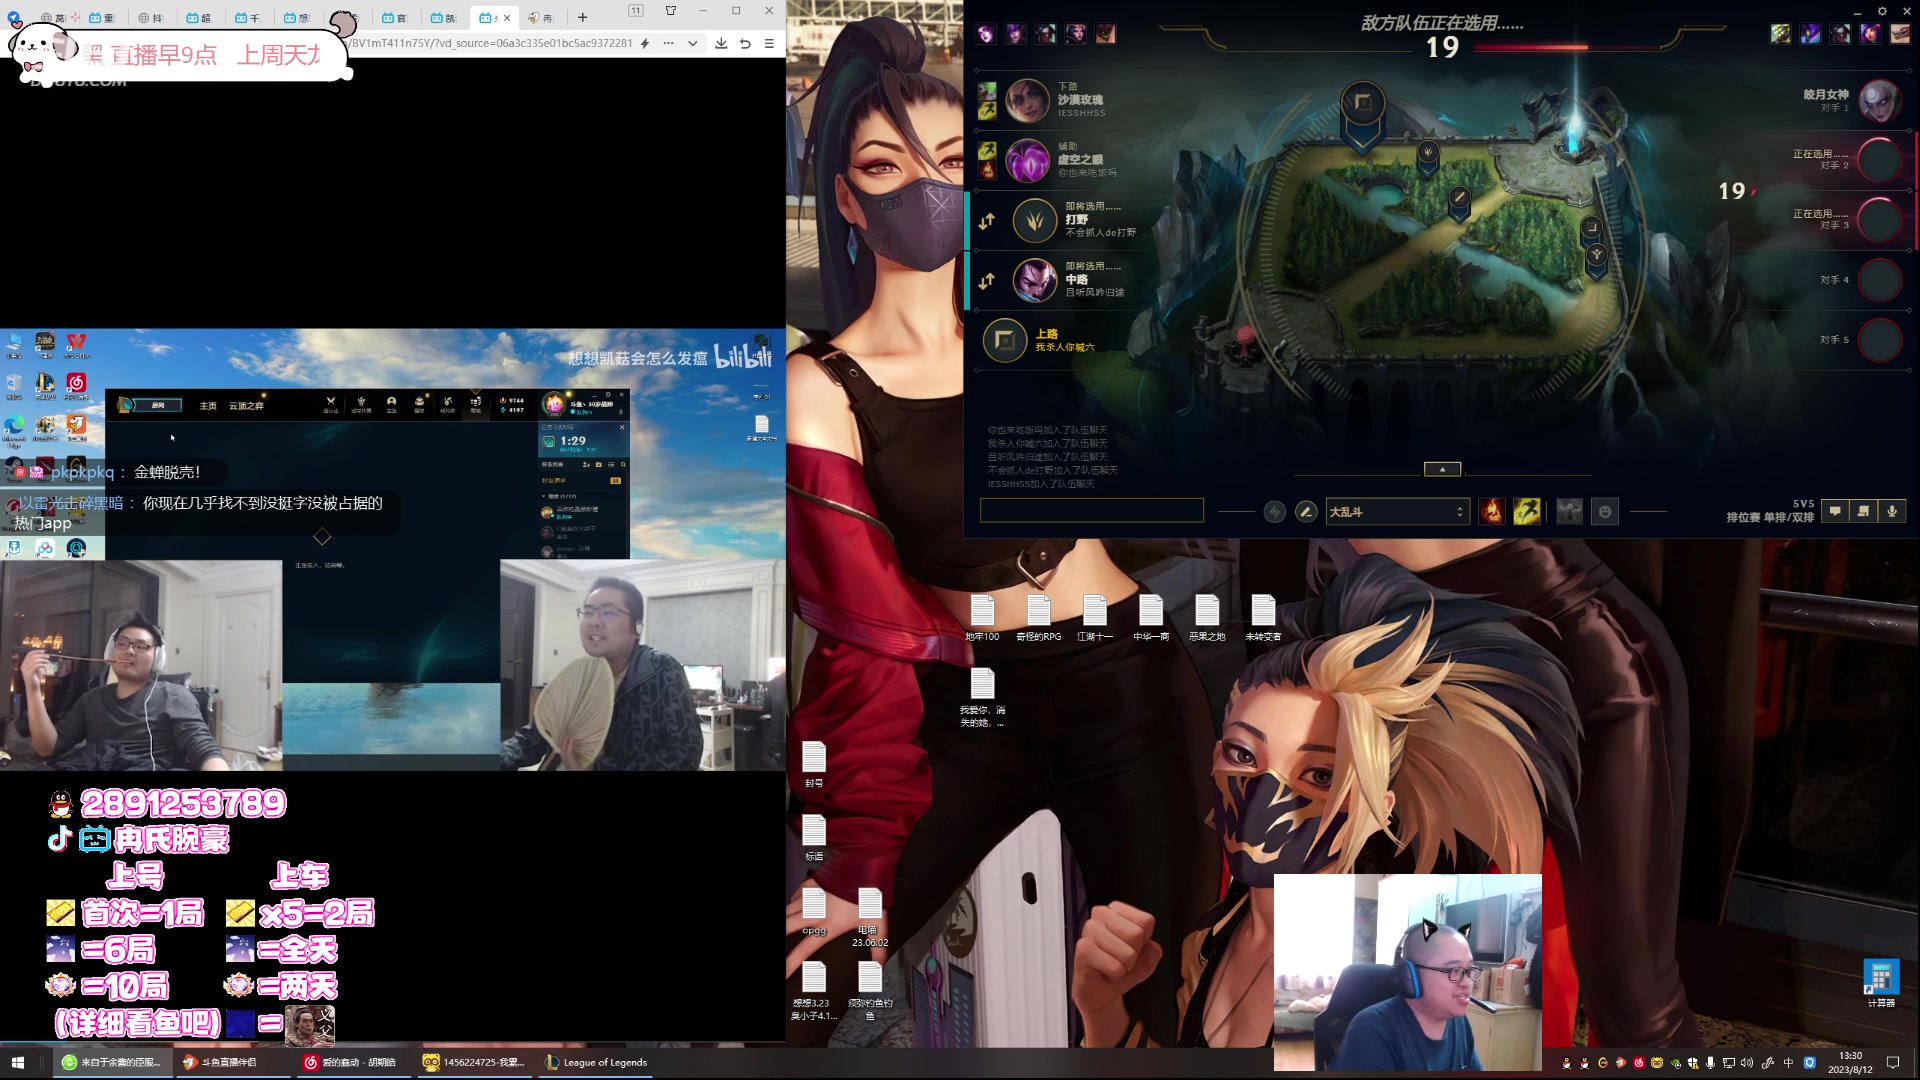Image resolution: width=1920 pixels, height=1080 pixels.
Task: Open the 封号 desktop file
Action: coord(814,764)
